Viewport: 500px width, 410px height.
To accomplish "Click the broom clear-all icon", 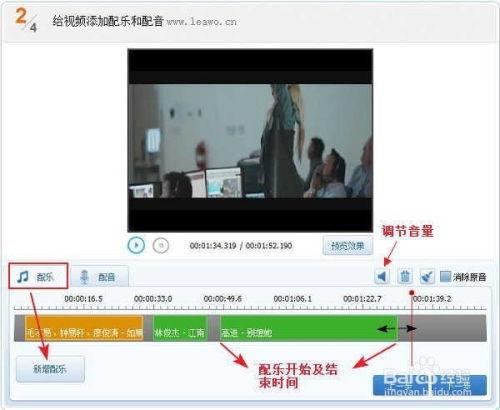I will click(x=427, y=276).
